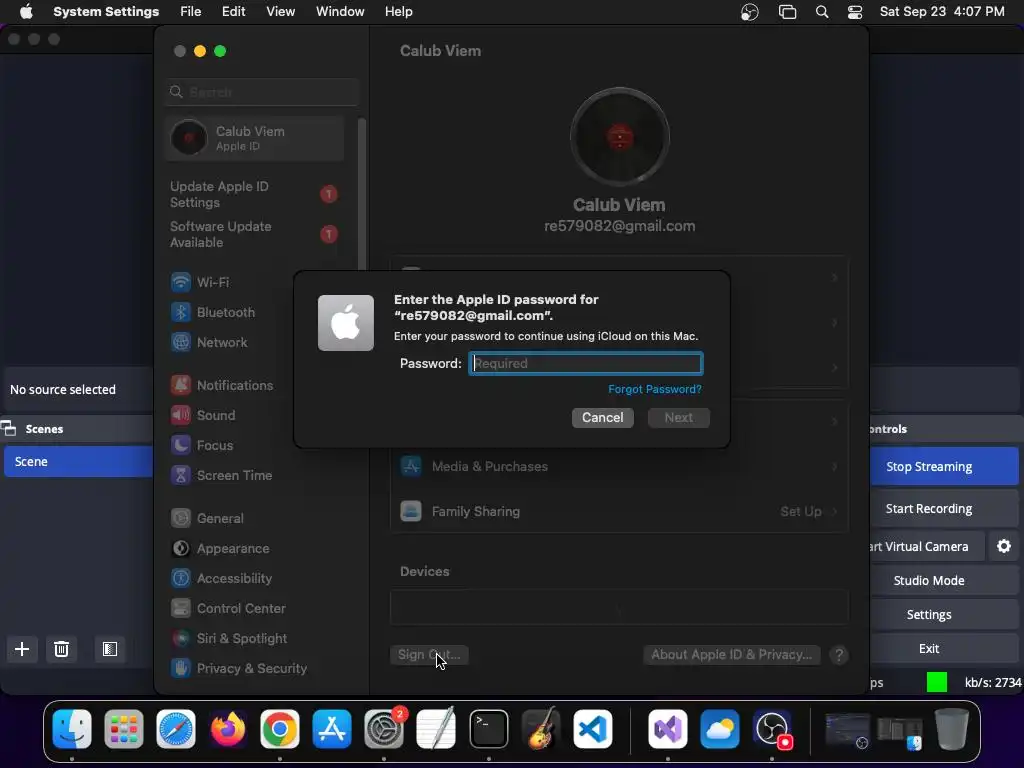
Task: Open Google Chrome from the Dock
Action: [280, 729]
